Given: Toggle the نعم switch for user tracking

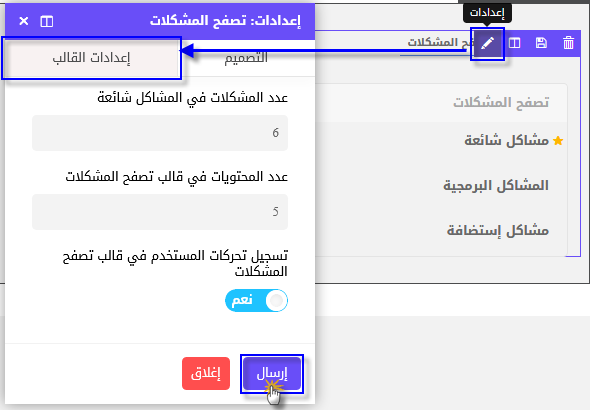Looking at the screenshot, I should coord(256,300).
